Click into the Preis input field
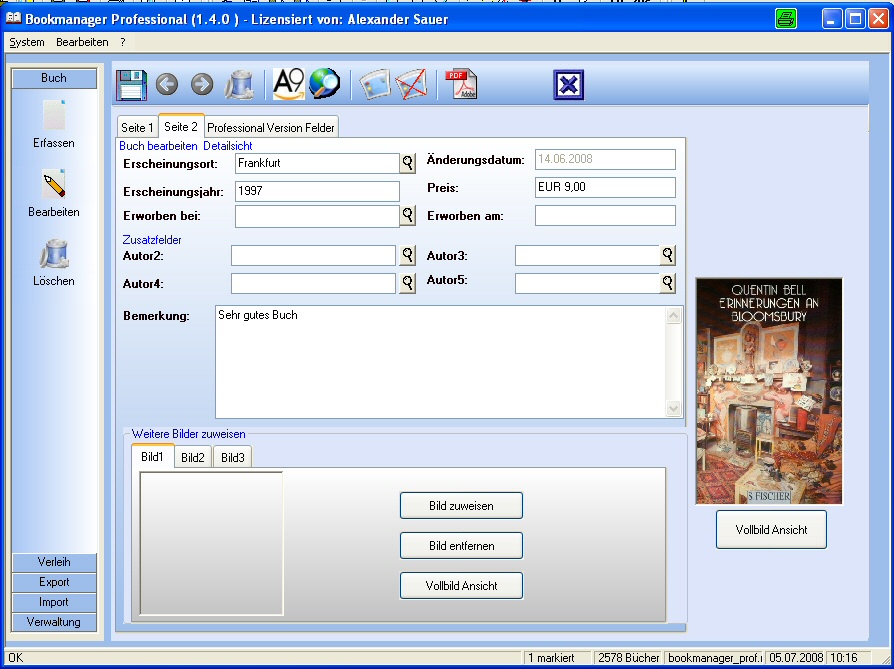Screen dimensions: 894x669 (605, 187)
